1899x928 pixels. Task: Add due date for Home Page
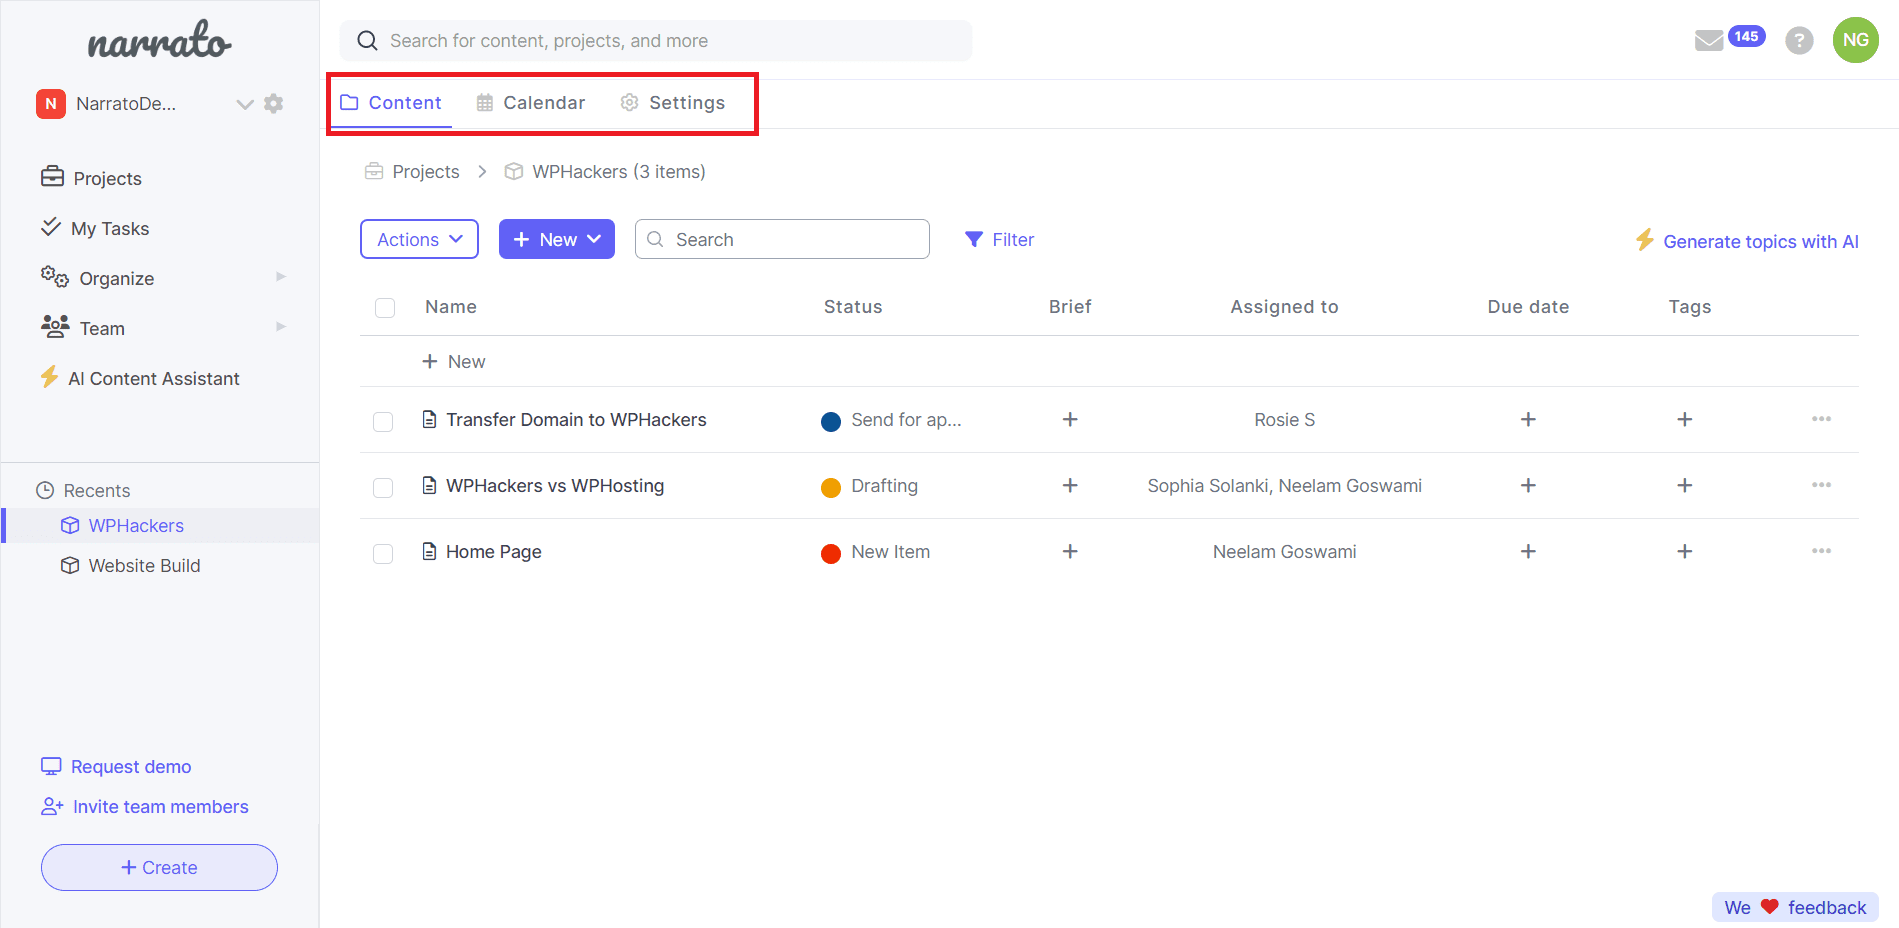click(1527, 552)
